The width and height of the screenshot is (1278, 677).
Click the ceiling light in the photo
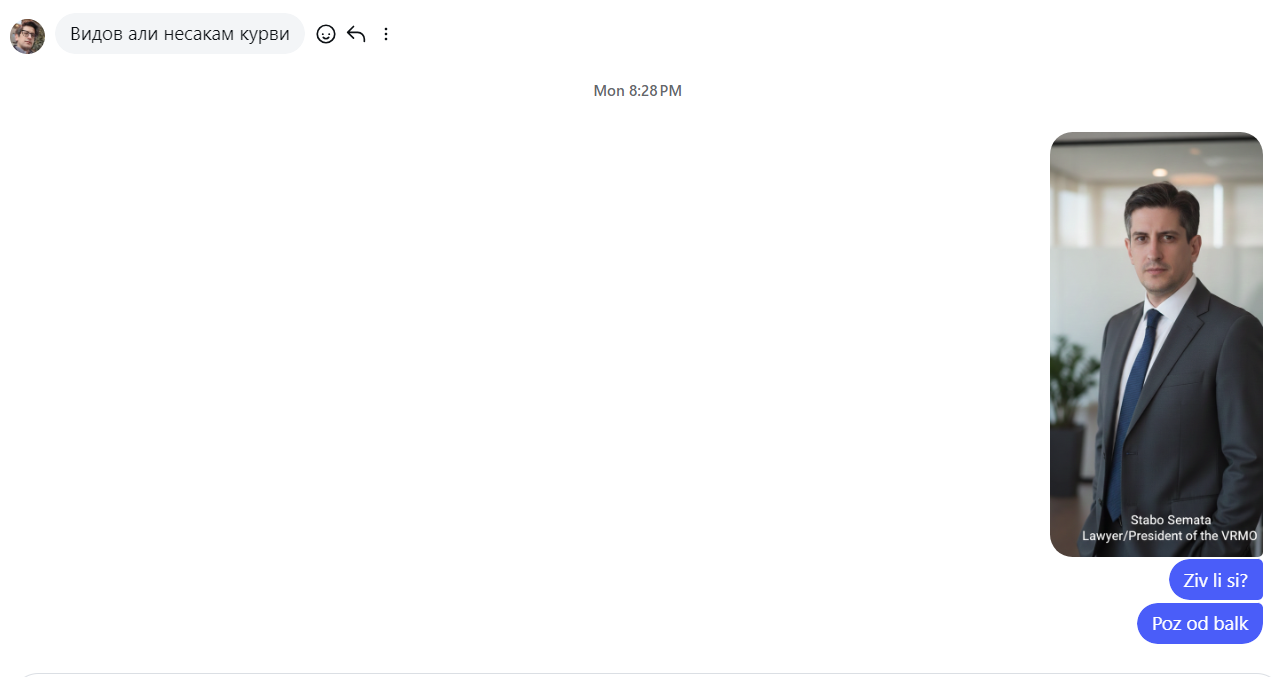click(x=1160, y=173)
